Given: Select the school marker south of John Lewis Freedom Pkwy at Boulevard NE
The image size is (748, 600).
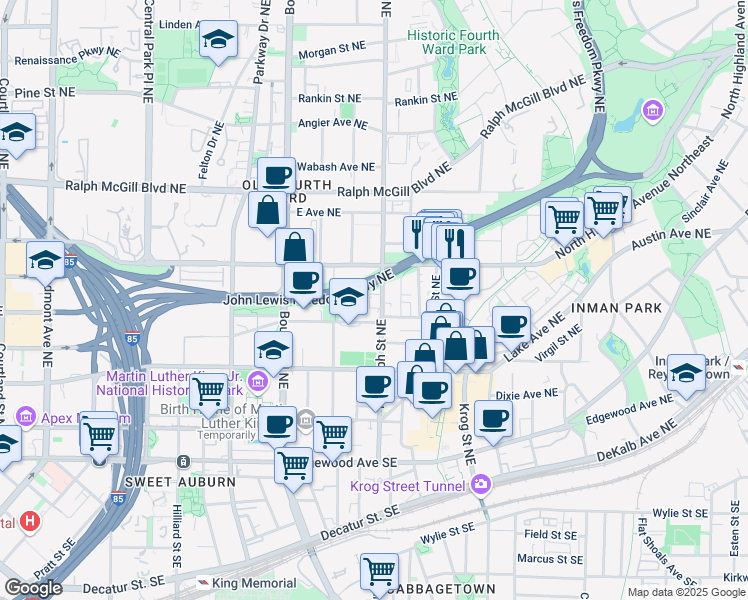Looking at the screenshot, I should coord(273,352).
